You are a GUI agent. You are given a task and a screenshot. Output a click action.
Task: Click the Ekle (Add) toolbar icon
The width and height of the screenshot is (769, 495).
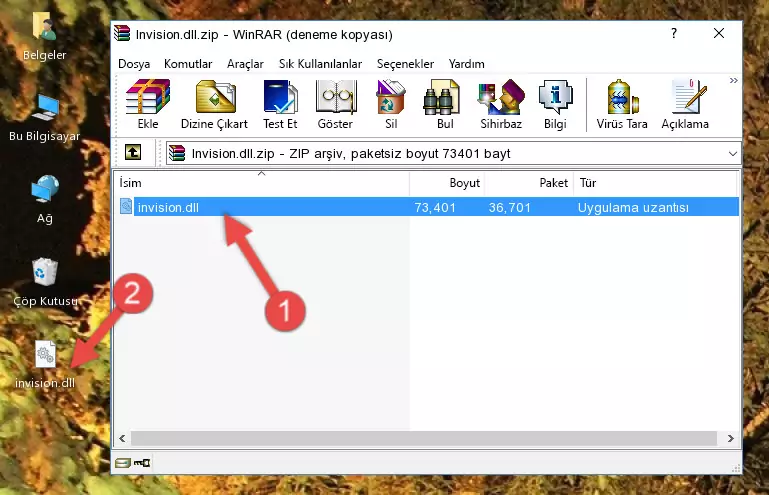click(148, 104)
